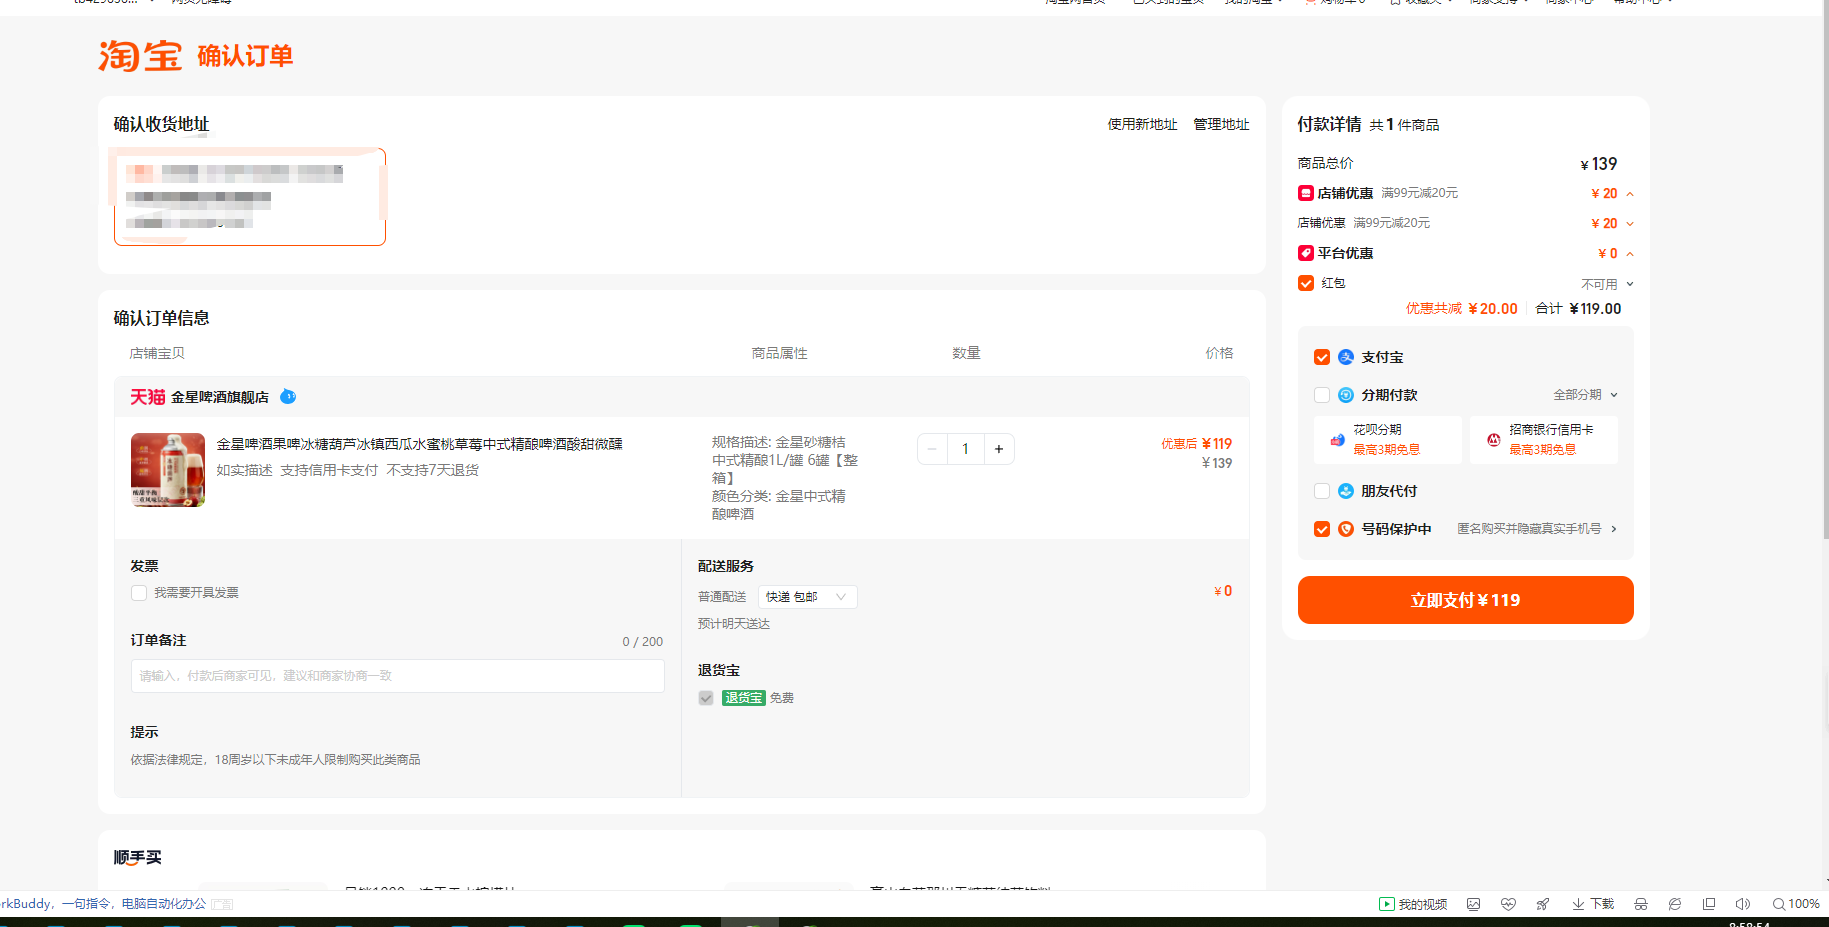Screen dimensions: 1829x927
Task: Click the 如实描述 label
Action: coord(244,470)
